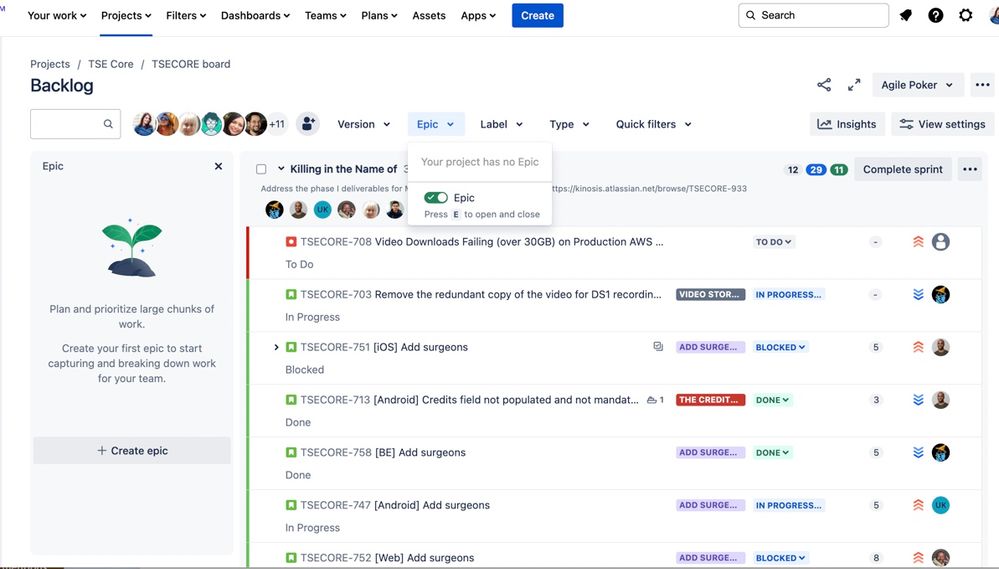Collapse the Killing in the Name of sprint
The image size is (999, 569).
[281, 169]
